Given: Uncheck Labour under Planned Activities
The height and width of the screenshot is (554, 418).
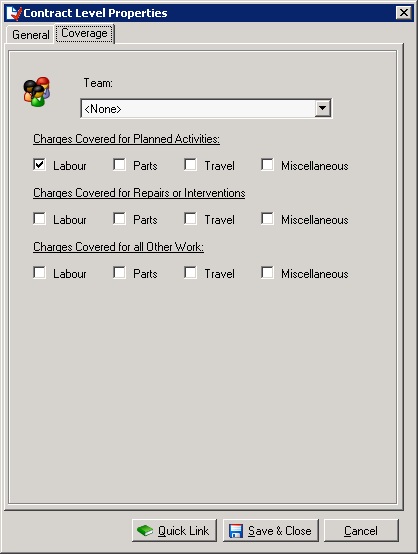Looking at the screenshot, I should (x=39, y=165).
